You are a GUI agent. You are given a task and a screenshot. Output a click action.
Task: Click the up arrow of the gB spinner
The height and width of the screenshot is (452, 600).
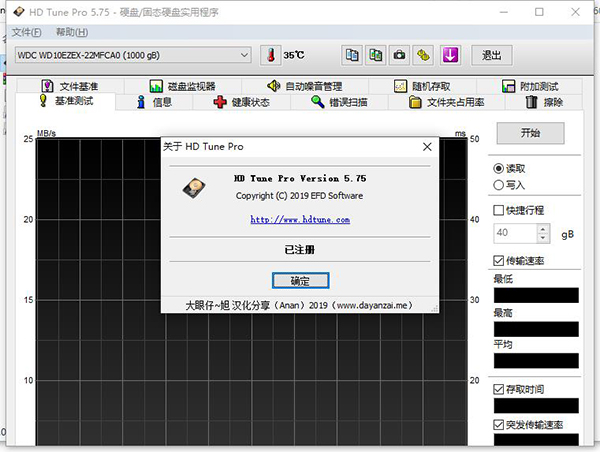point(543,228)
